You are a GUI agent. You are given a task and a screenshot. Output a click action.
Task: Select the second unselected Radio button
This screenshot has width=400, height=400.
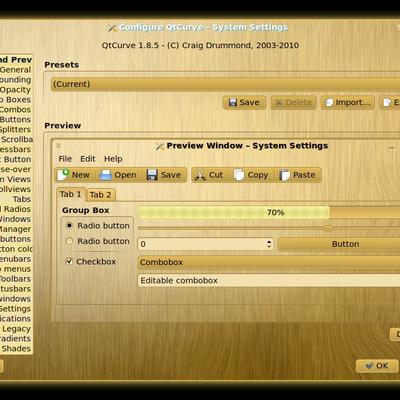pos(69,241)
